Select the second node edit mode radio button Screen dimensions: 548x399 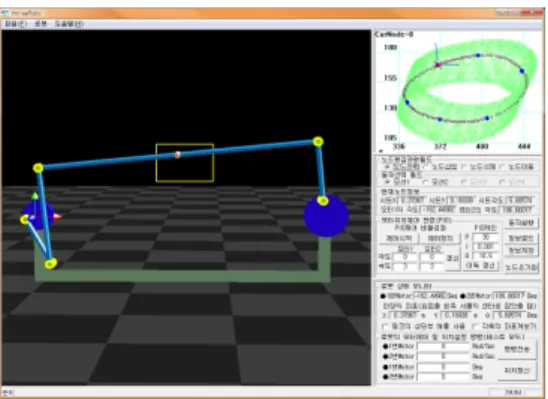coord(426,167)
